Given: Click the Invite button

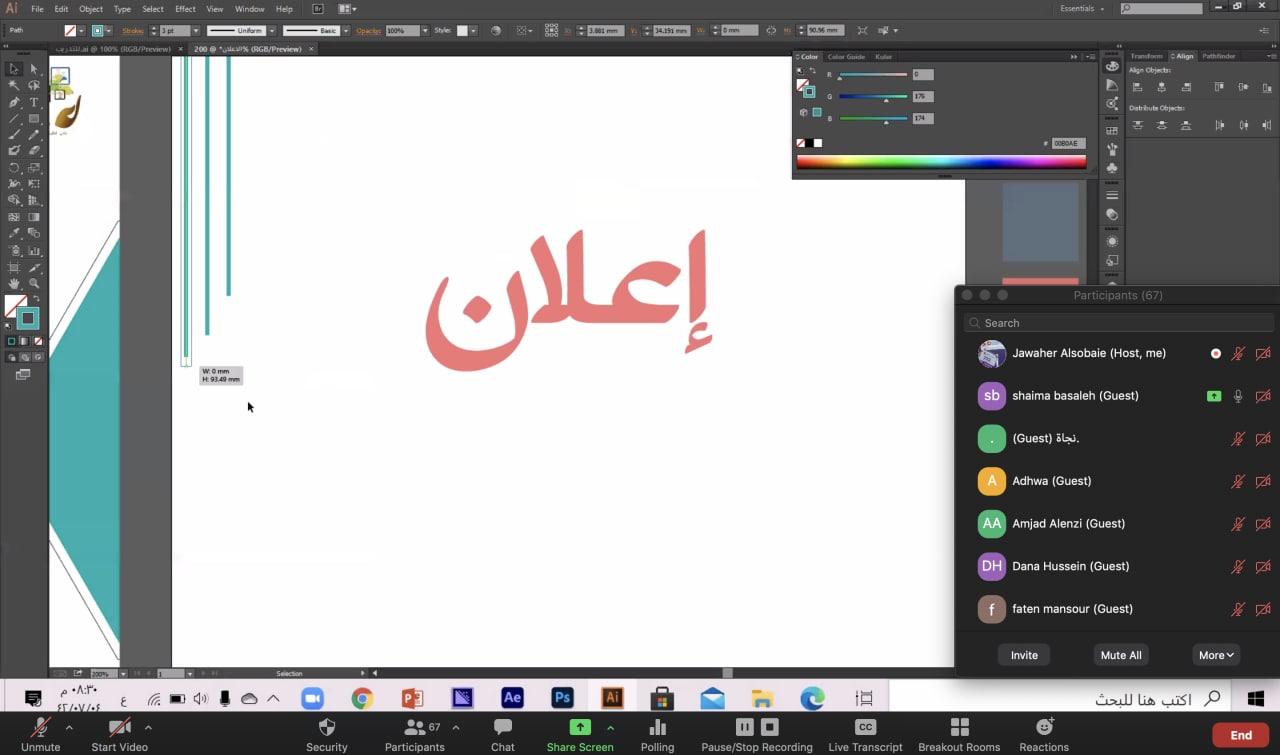Looking at the screenshot, I should click(x=1024, y=655).
